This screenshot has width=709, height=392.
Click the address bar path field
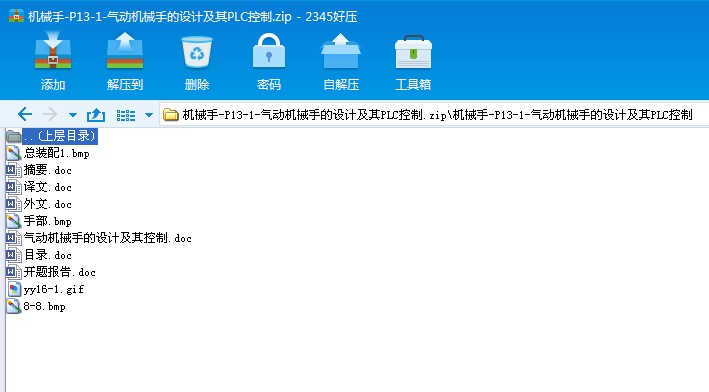[433, 115]
